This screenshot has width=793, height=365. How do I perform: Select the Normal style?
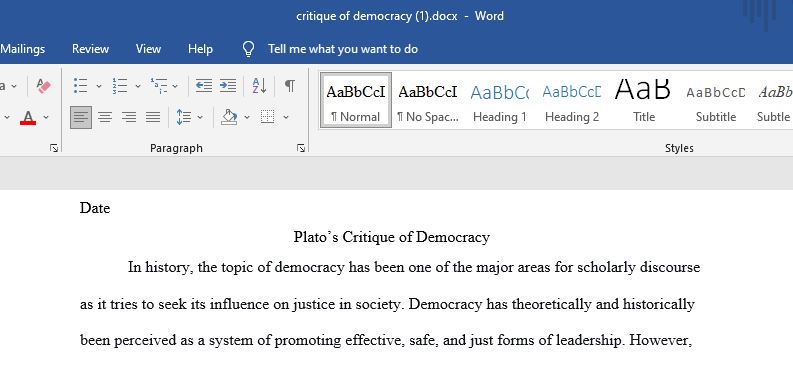click(356, 100)
